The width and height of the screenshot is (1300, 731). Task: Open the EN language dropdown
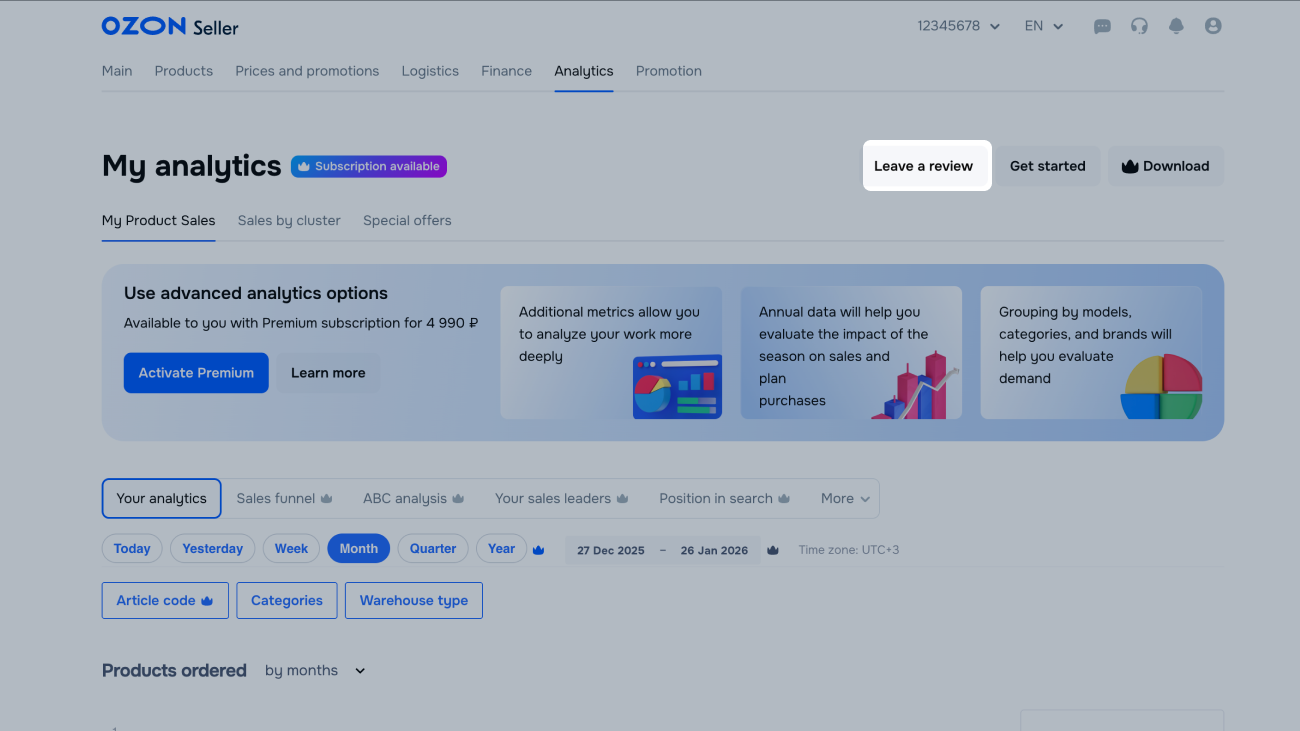click(1043, 27)
